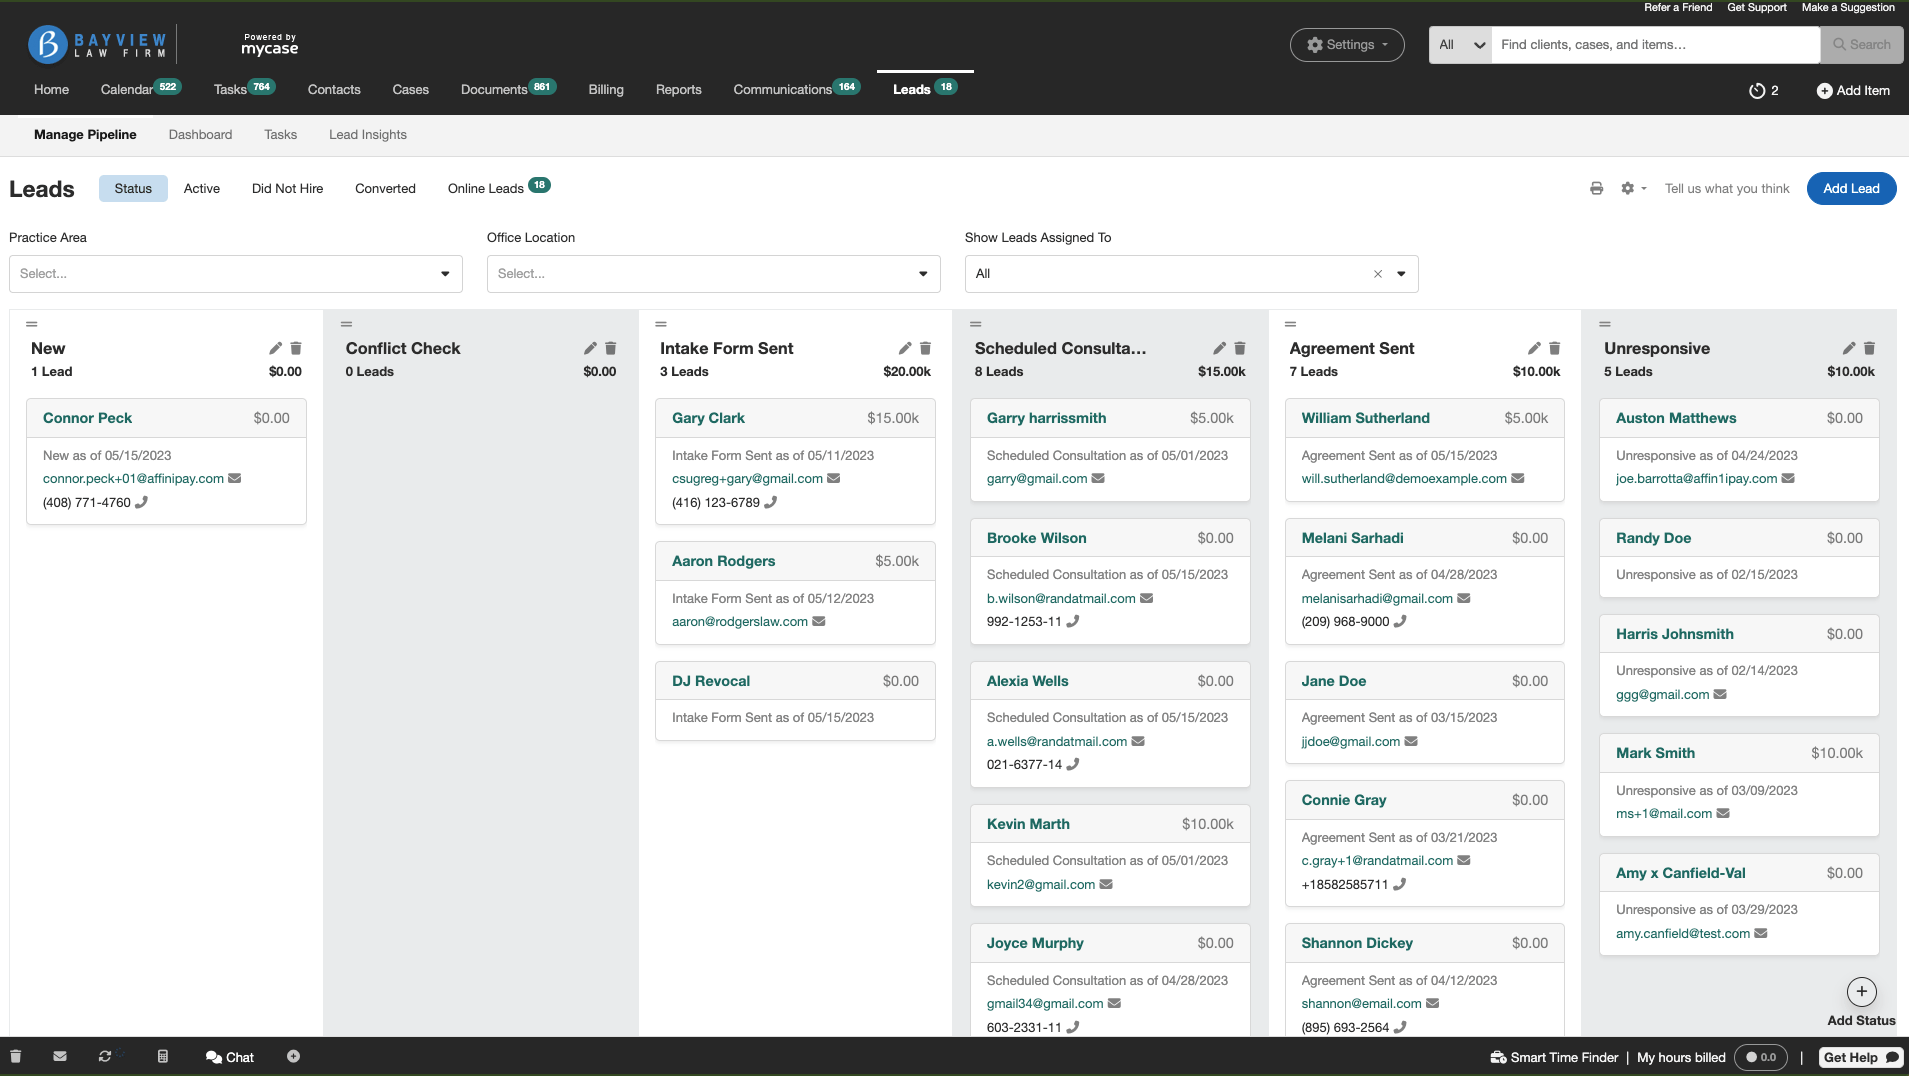Expand the Show Leads Assigned To dropdown arrow
The height and width of the screenshot is (1076, 1909).
click(x=1401, y=274)
